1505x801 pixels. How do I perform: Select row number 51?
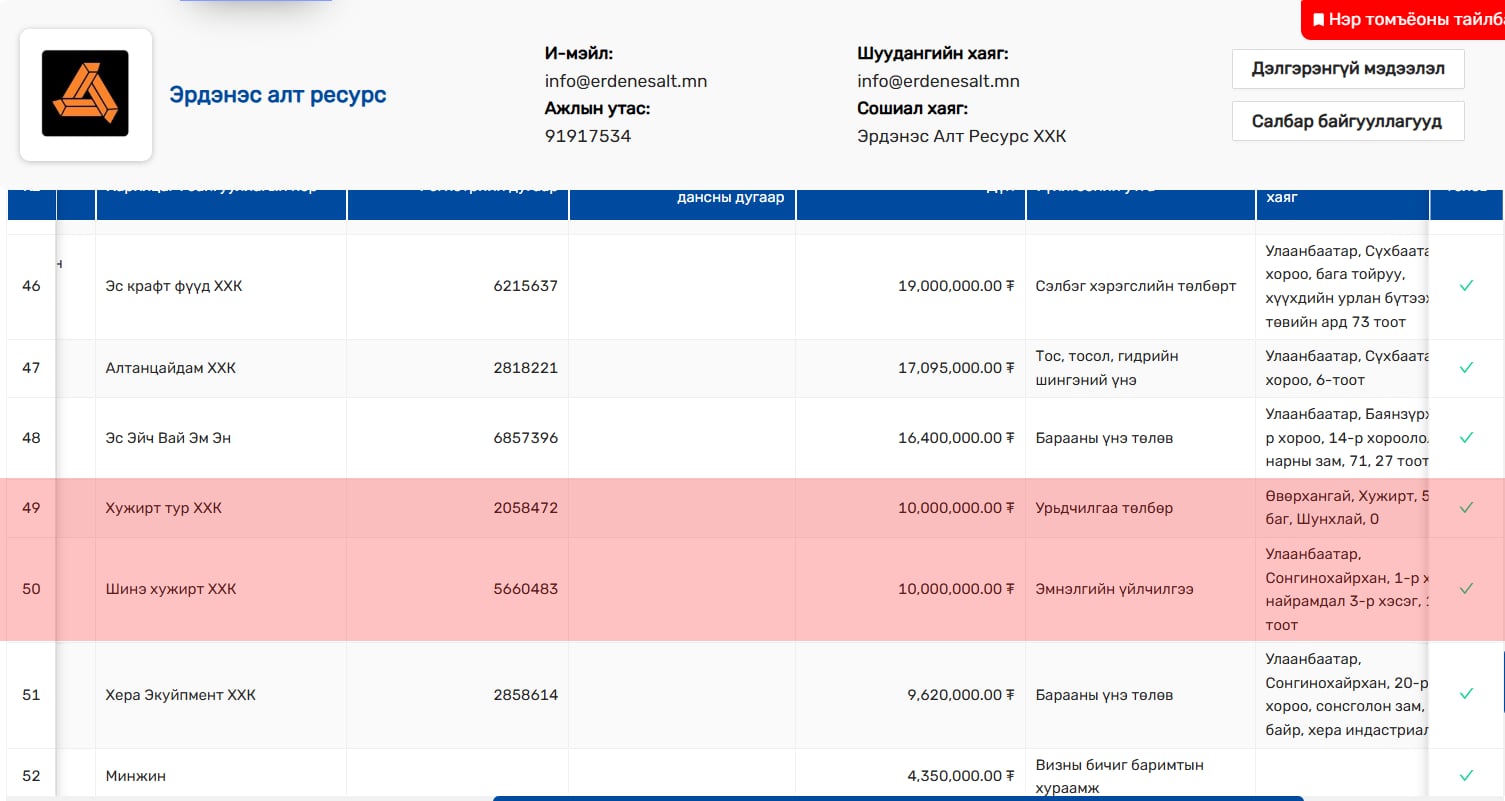coord(31,695)
